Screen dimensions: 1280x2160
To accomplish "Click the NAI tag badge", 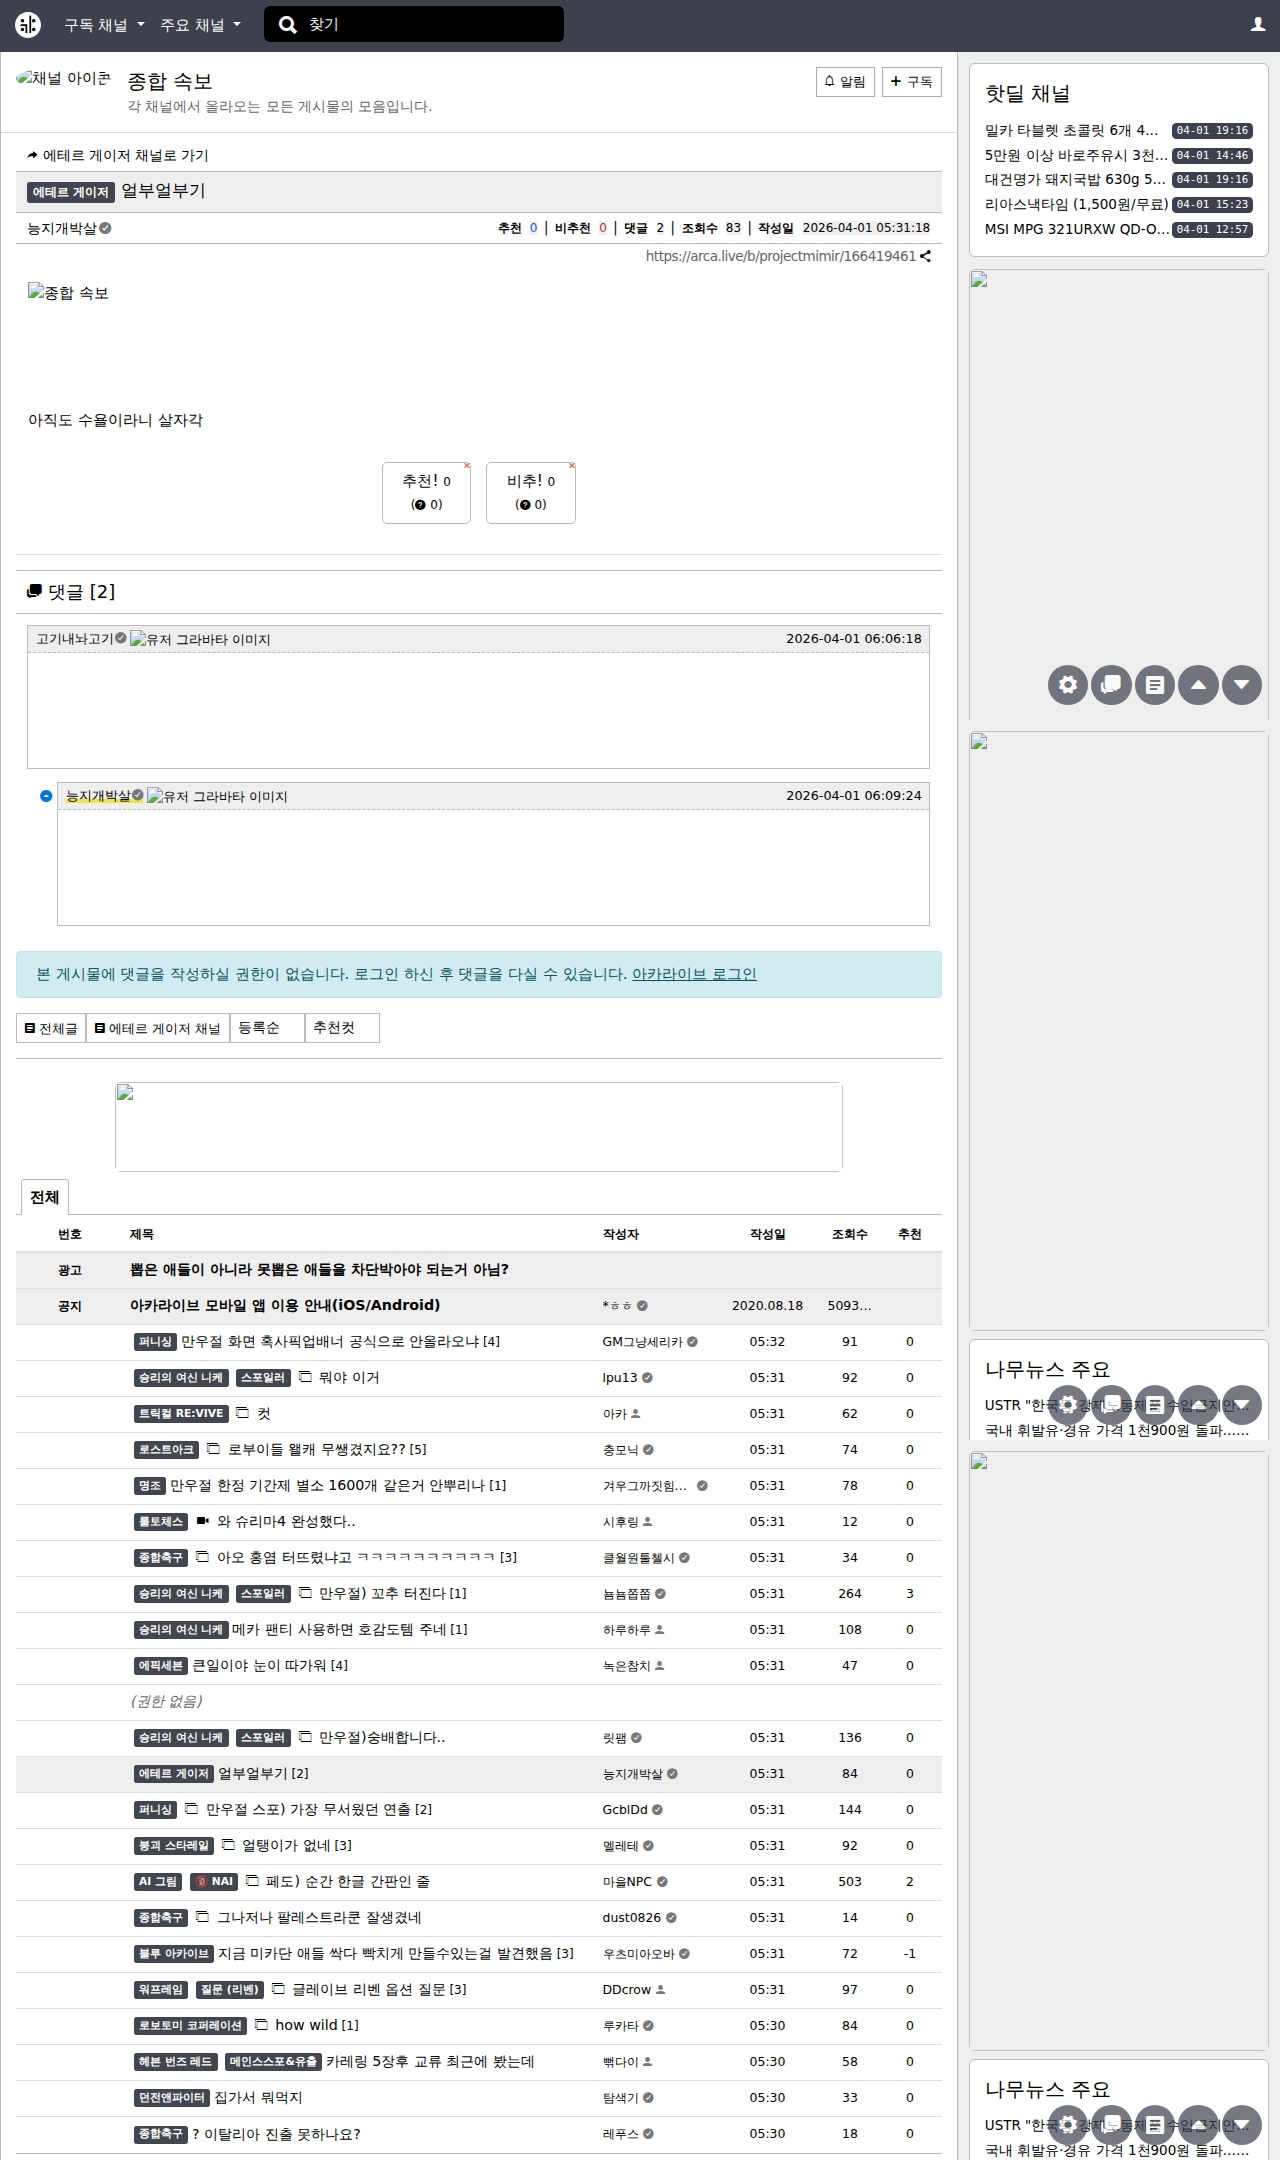I will (x=214, y=1882).
